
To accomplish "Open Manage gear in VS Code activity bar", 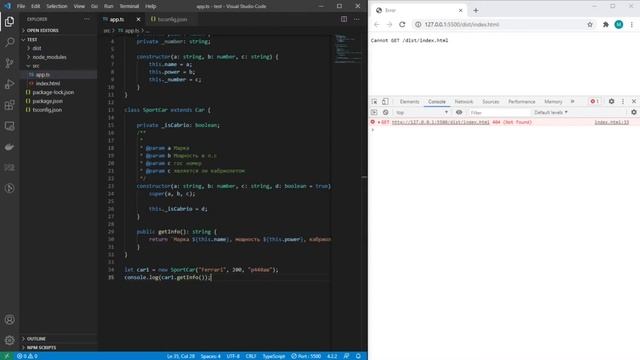I will click(x=9, y=340).
